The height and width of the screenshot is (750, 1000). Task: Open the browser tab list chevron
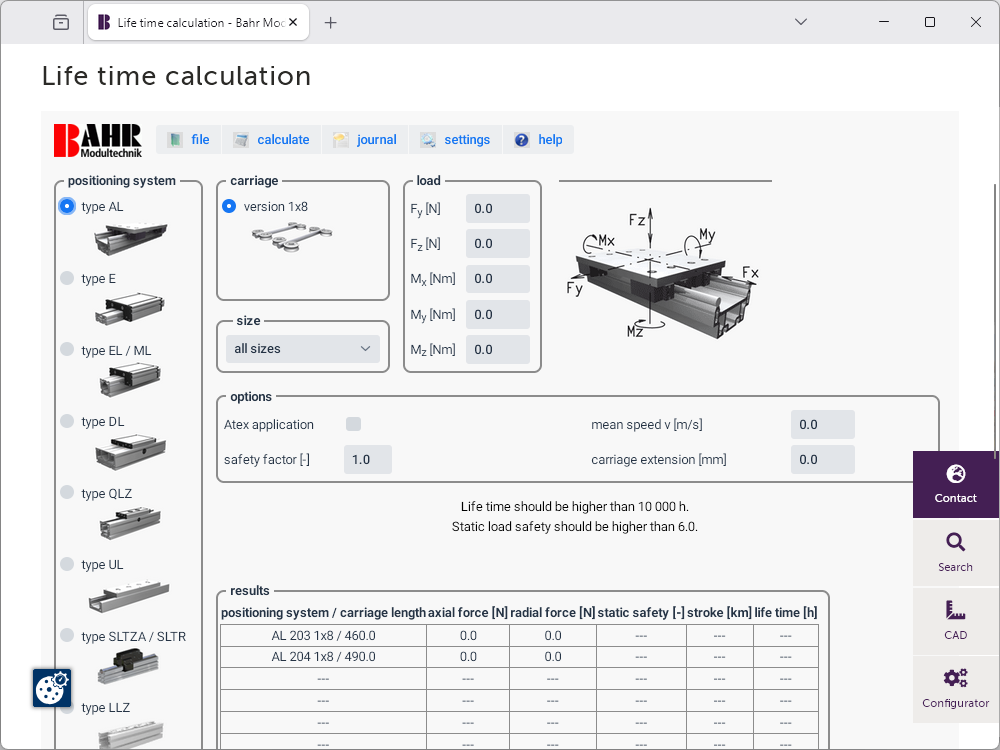coord(800,22)
